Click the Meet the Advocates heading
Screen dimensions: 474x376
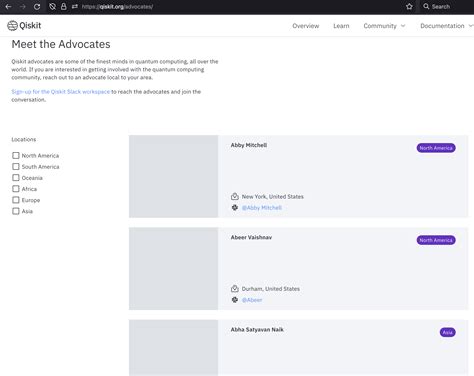click(61, 44)
